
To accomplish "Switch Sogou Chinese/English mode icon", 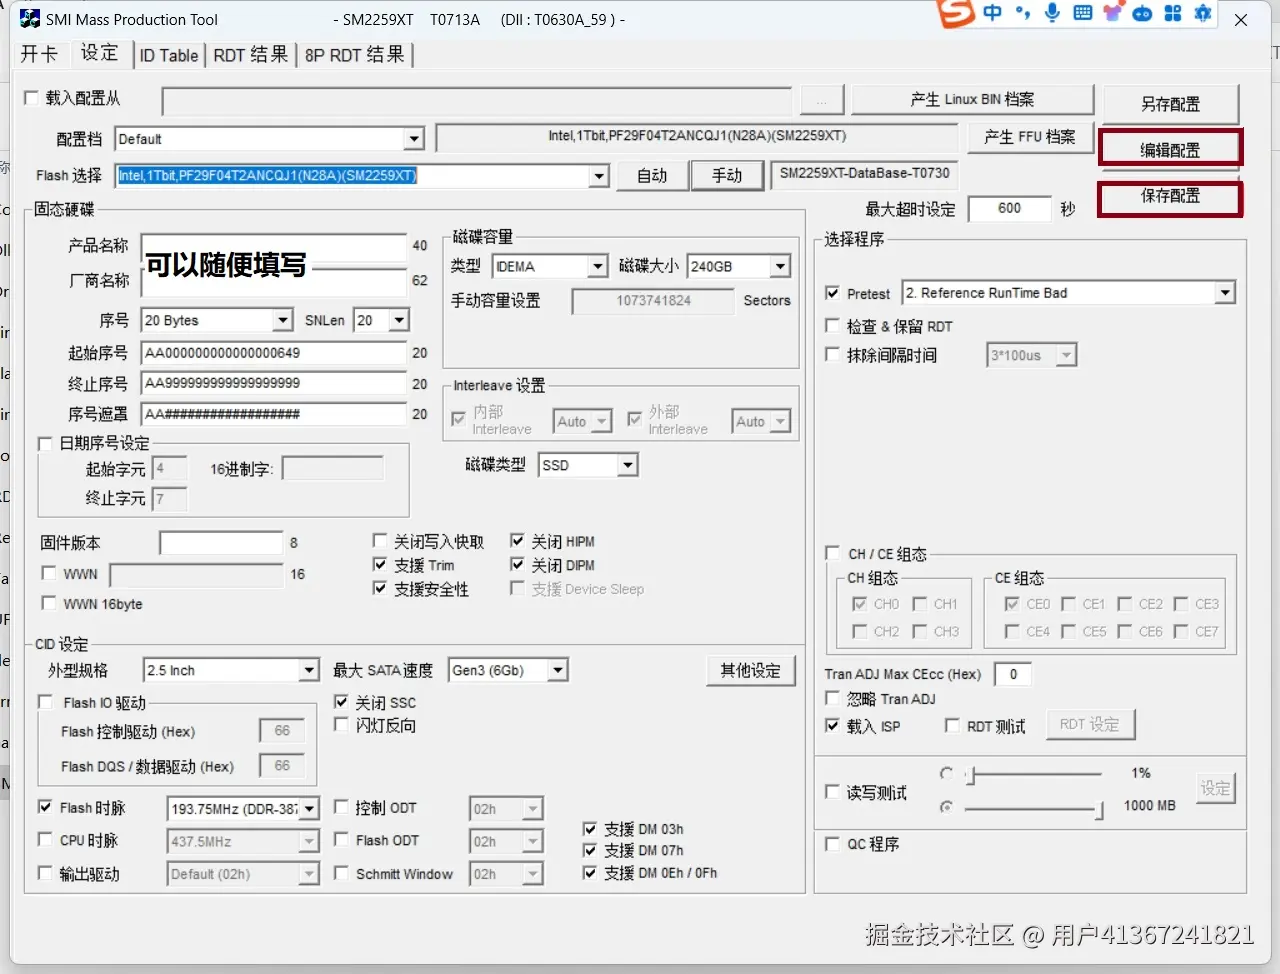I will pyautogui.click(x=992, y=13).
